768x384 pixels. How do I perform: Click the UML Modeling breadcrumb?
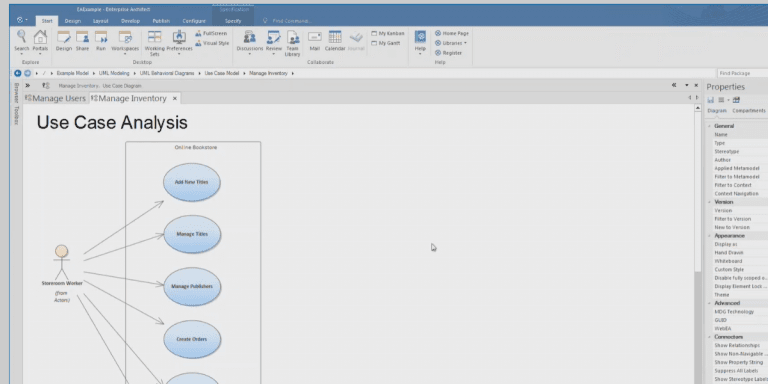tap(114, 73)
